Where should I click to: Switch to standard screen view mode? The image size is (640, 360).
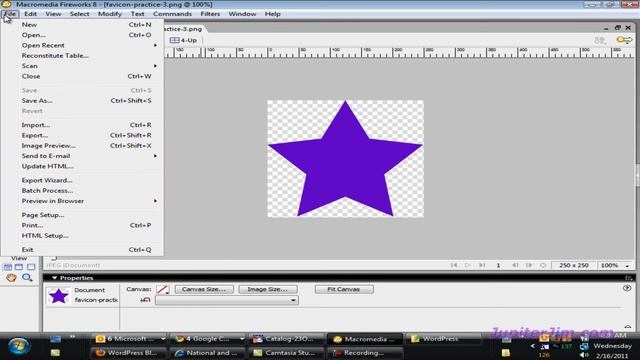coord(8,267)
